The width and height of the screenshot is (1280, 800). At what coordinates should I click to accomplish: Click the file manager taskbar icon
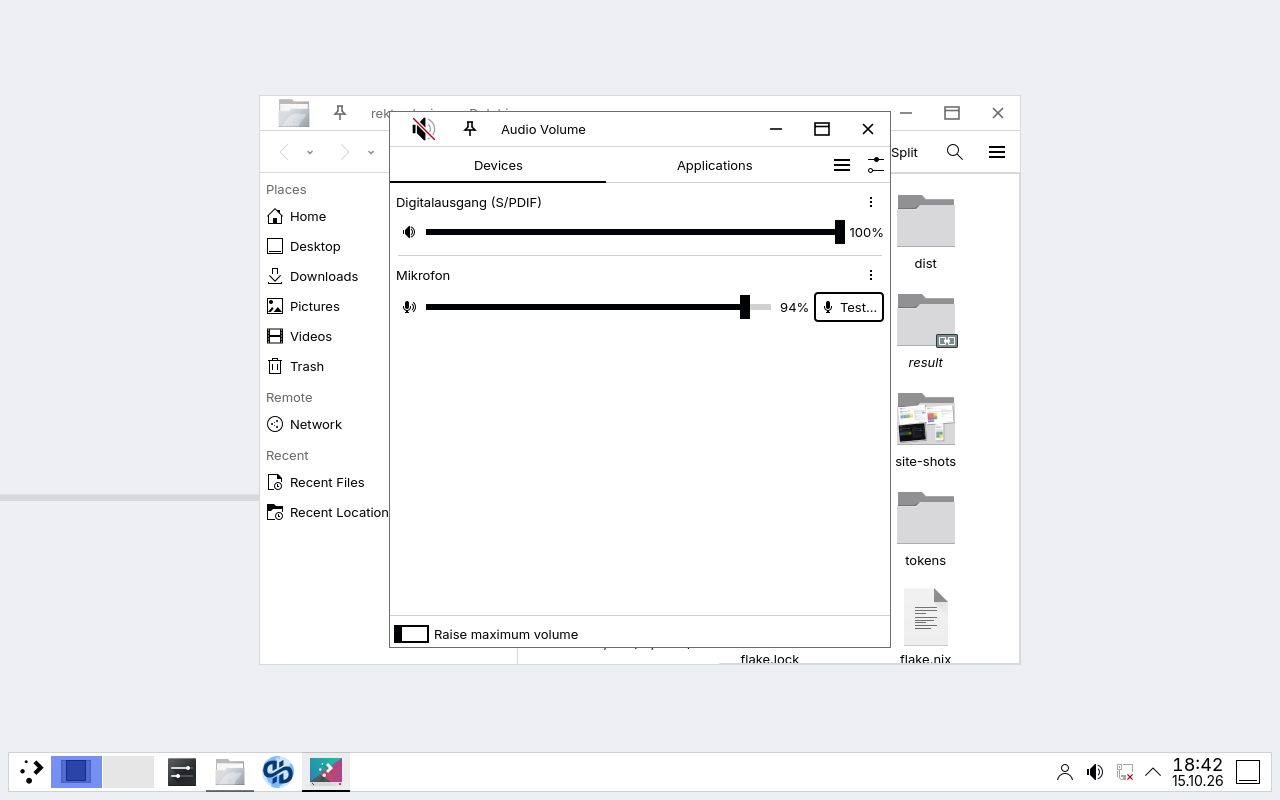(x=230, y=771)
